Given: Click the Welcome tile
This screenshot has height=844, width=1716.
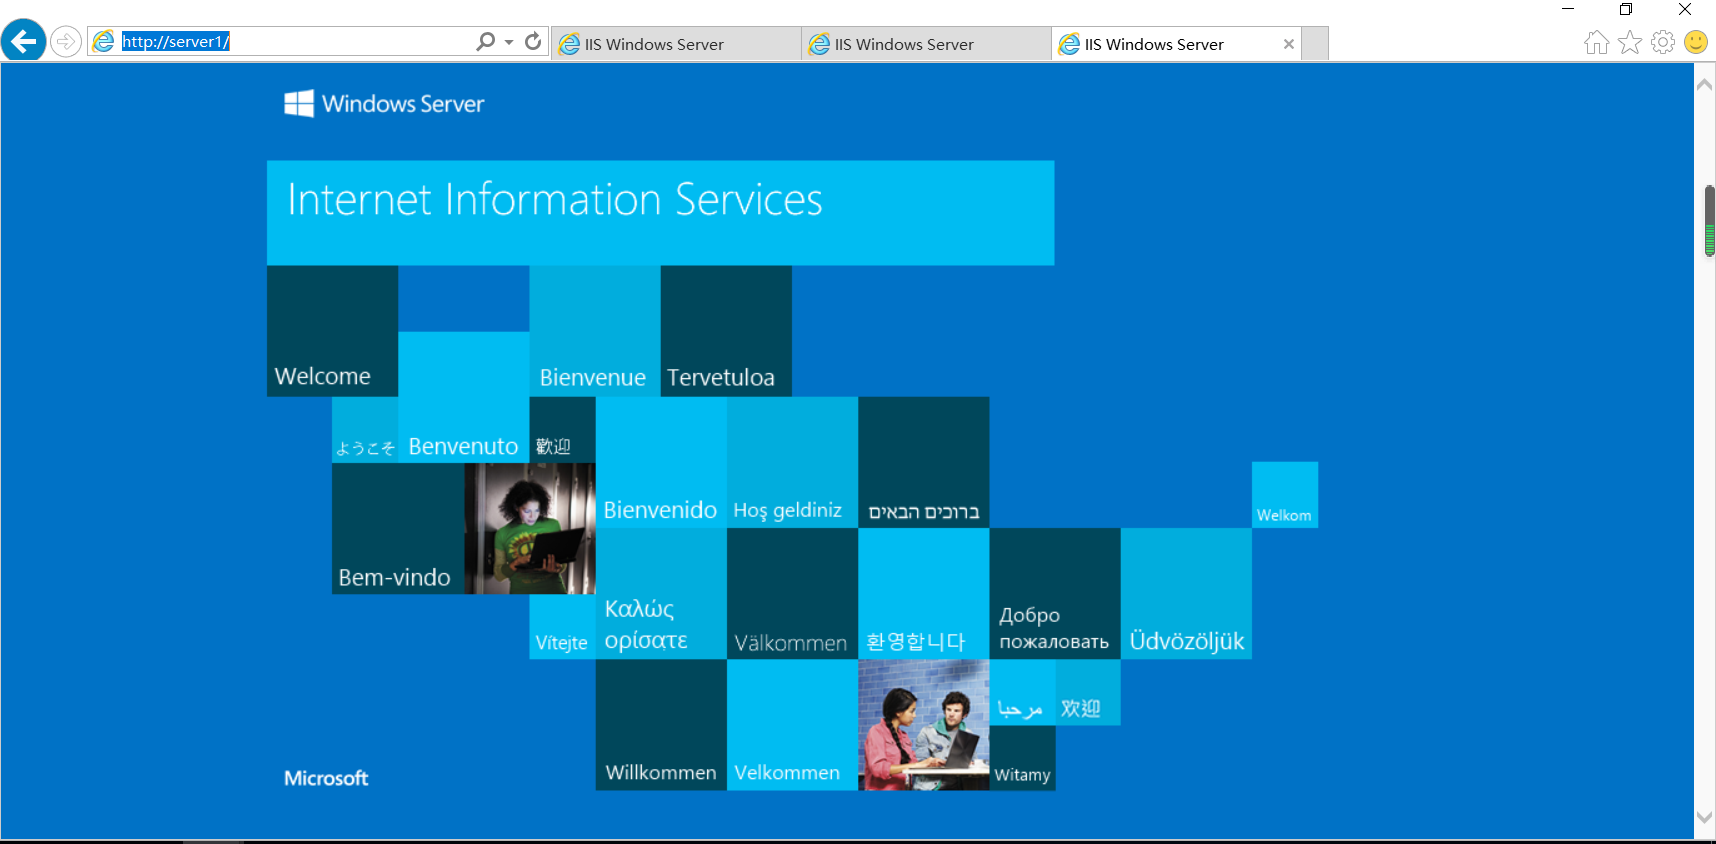Looking at the screenshot, I should (x=332, y=331).
